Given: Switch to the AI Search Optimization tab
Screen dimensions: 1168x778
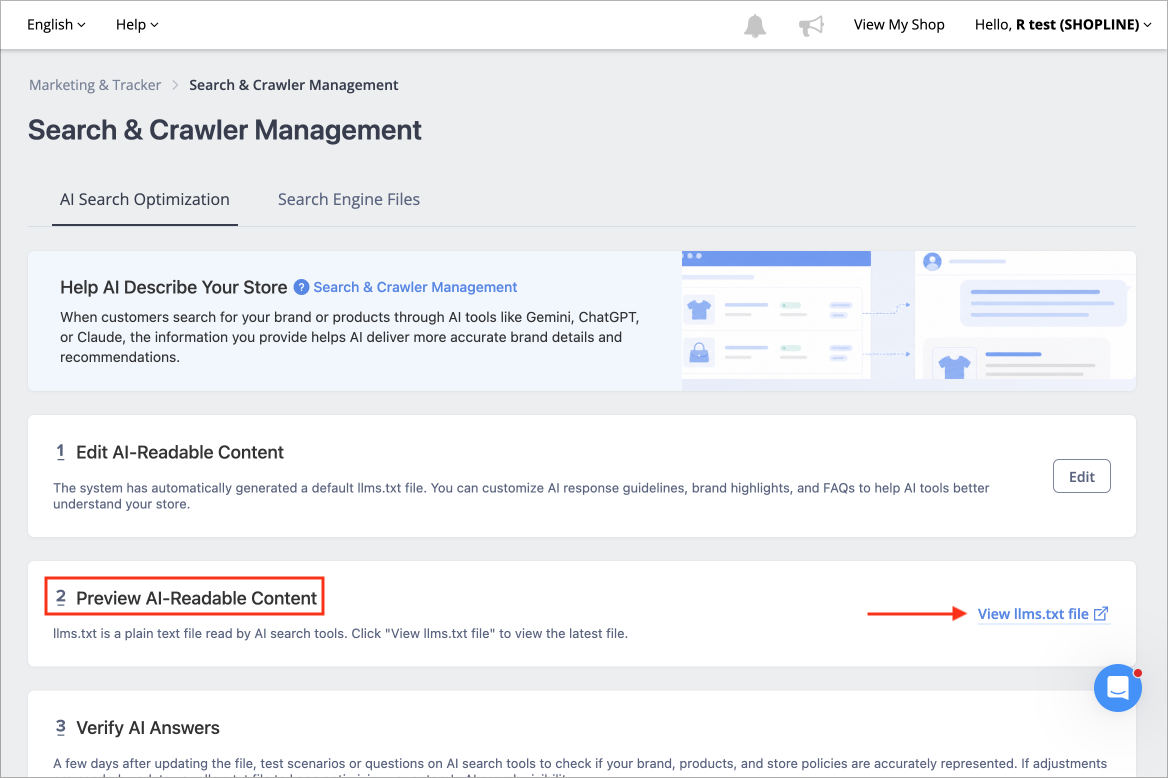Looking at the screenshot, I should coord(145,200).
